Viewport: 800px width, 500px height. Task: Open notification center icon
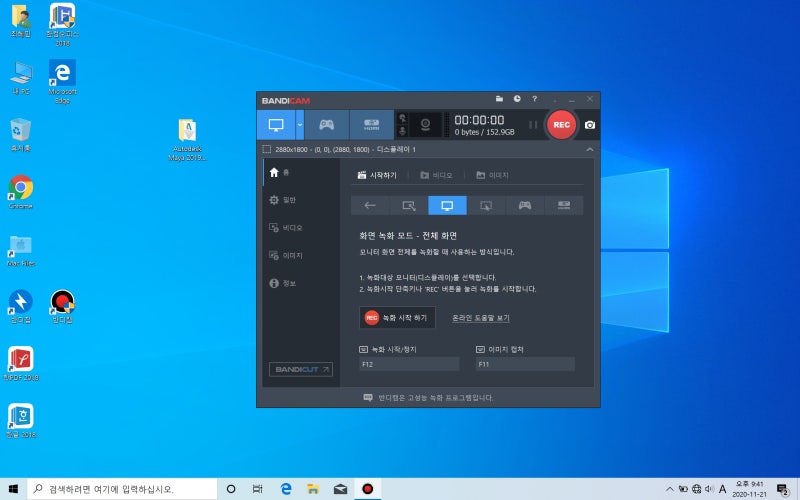point(783,489)
